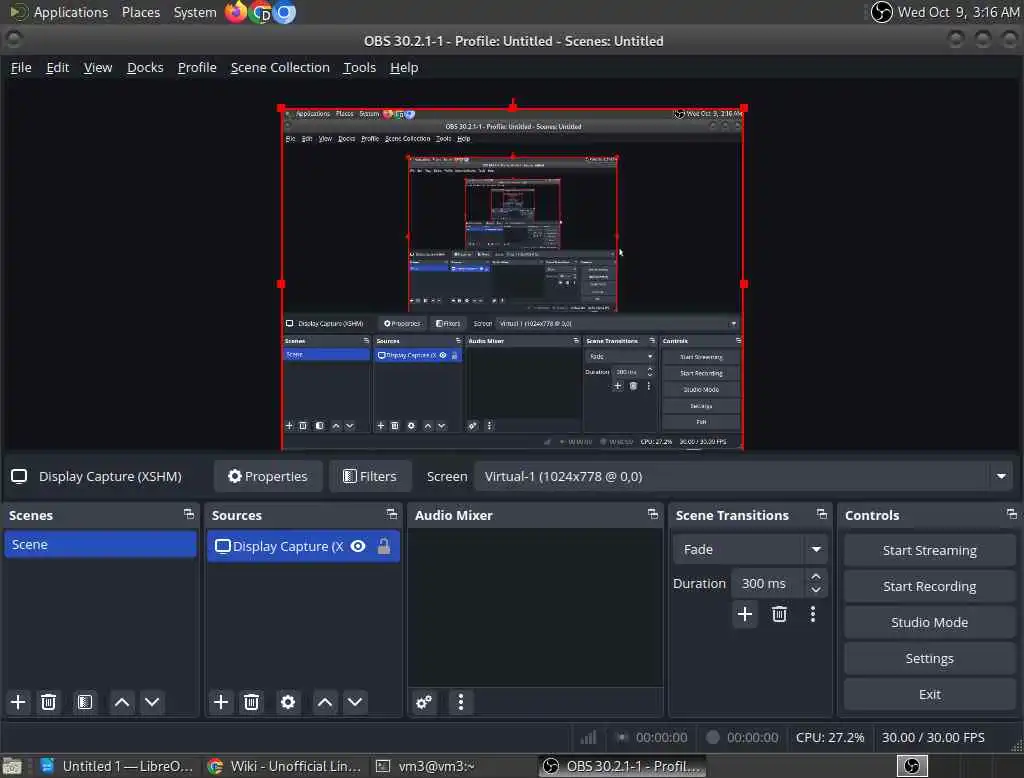The height and width of the screenshot is (778, 1024).
Task: Increase transition Duration with up arrow
Action: pos(816,577)
